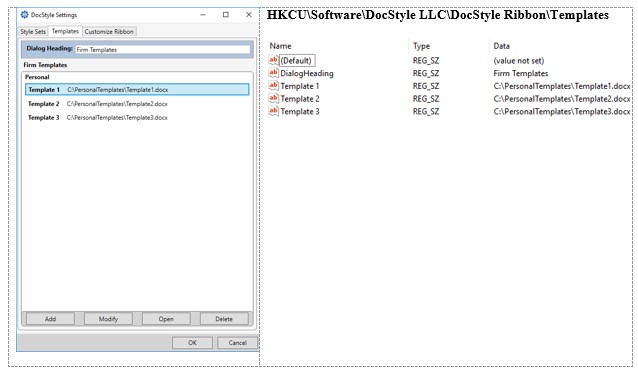Screen dimensions: 638x372
Task: Select the Template 2 registry value name
Action: click(x=300, y=98)
